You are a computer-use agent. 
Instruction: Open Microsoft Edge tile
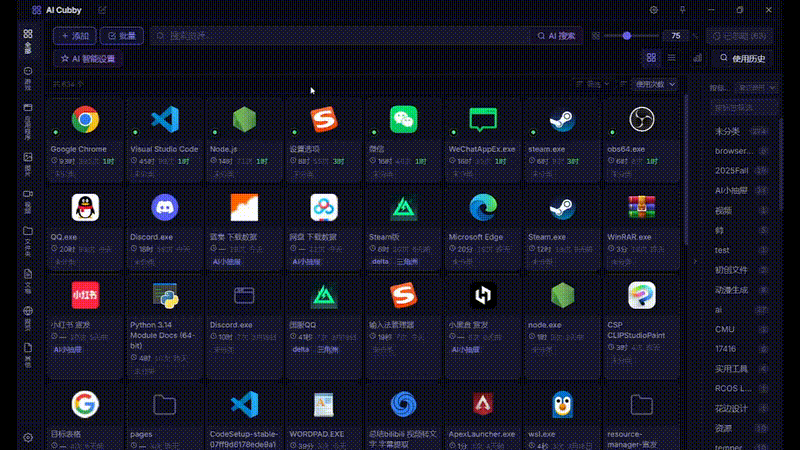(x=483, y=228)
